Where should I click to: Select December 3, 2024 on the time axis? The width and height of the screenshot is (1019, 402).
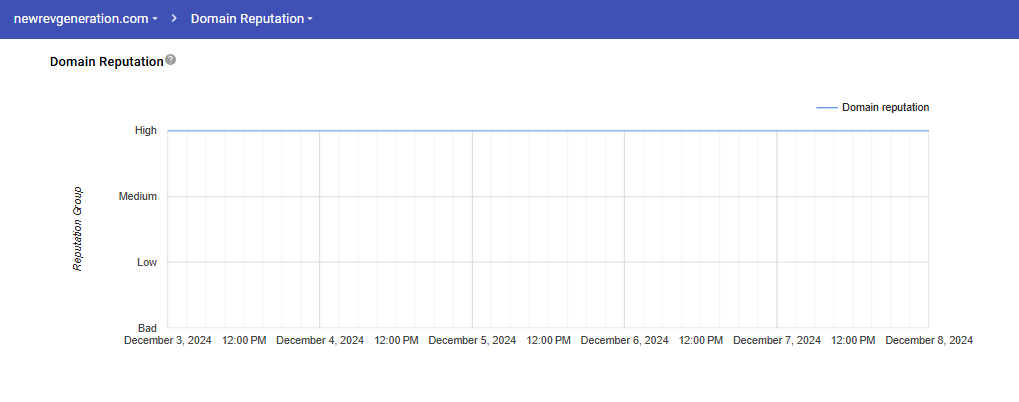[168, 341]
